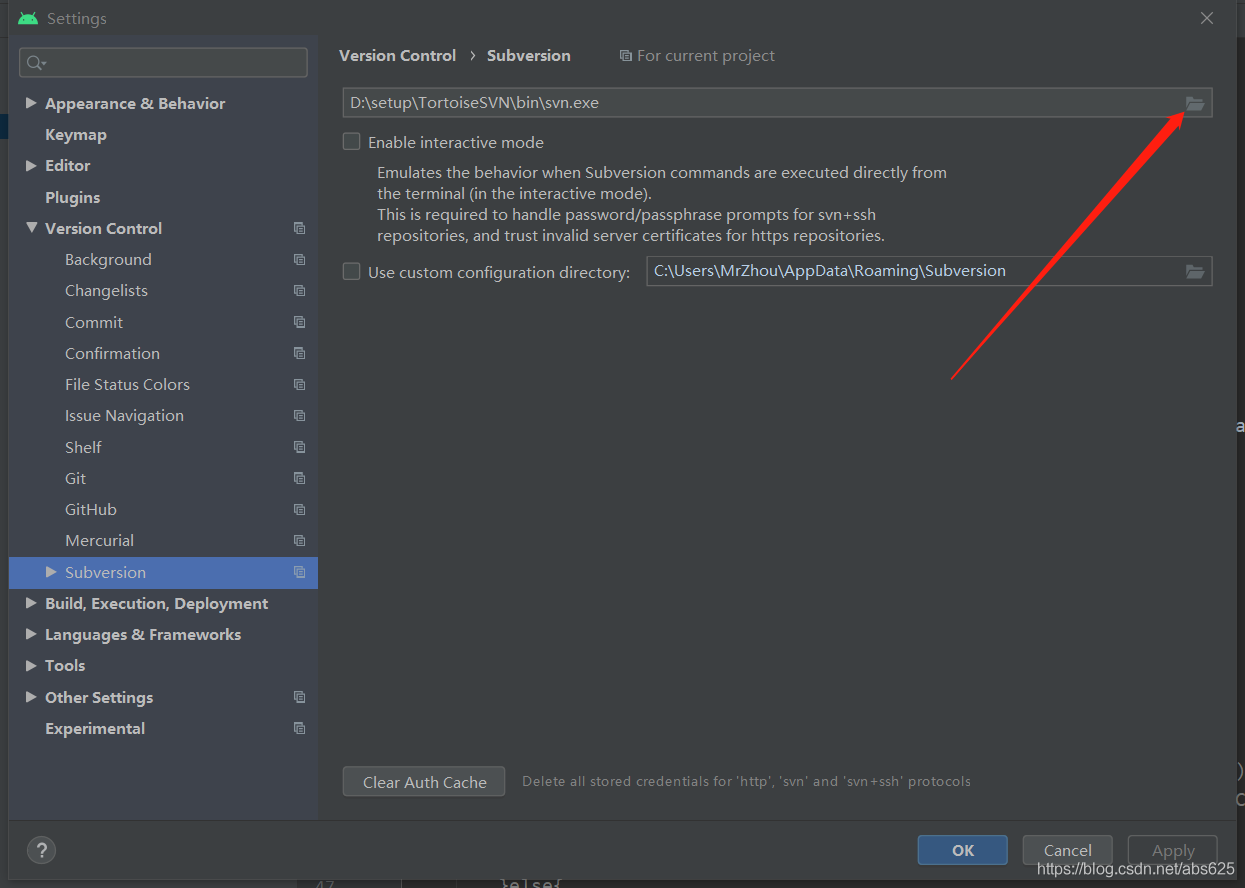Collapse the Version Control section
This screenshot has height=888, width=1245.
coord(30,228)
